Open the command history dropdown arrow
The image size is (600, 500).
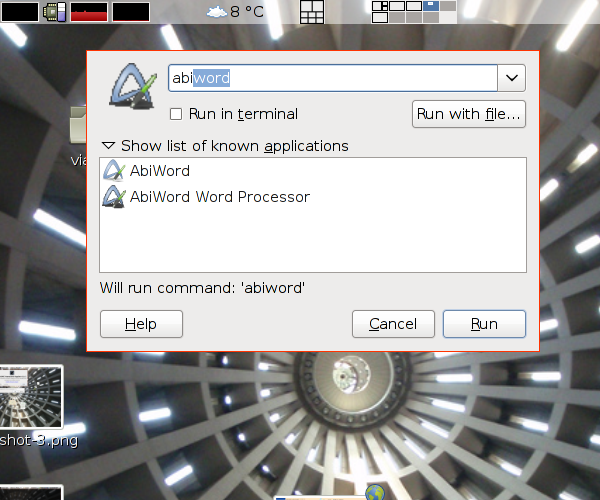pos(512,78)
